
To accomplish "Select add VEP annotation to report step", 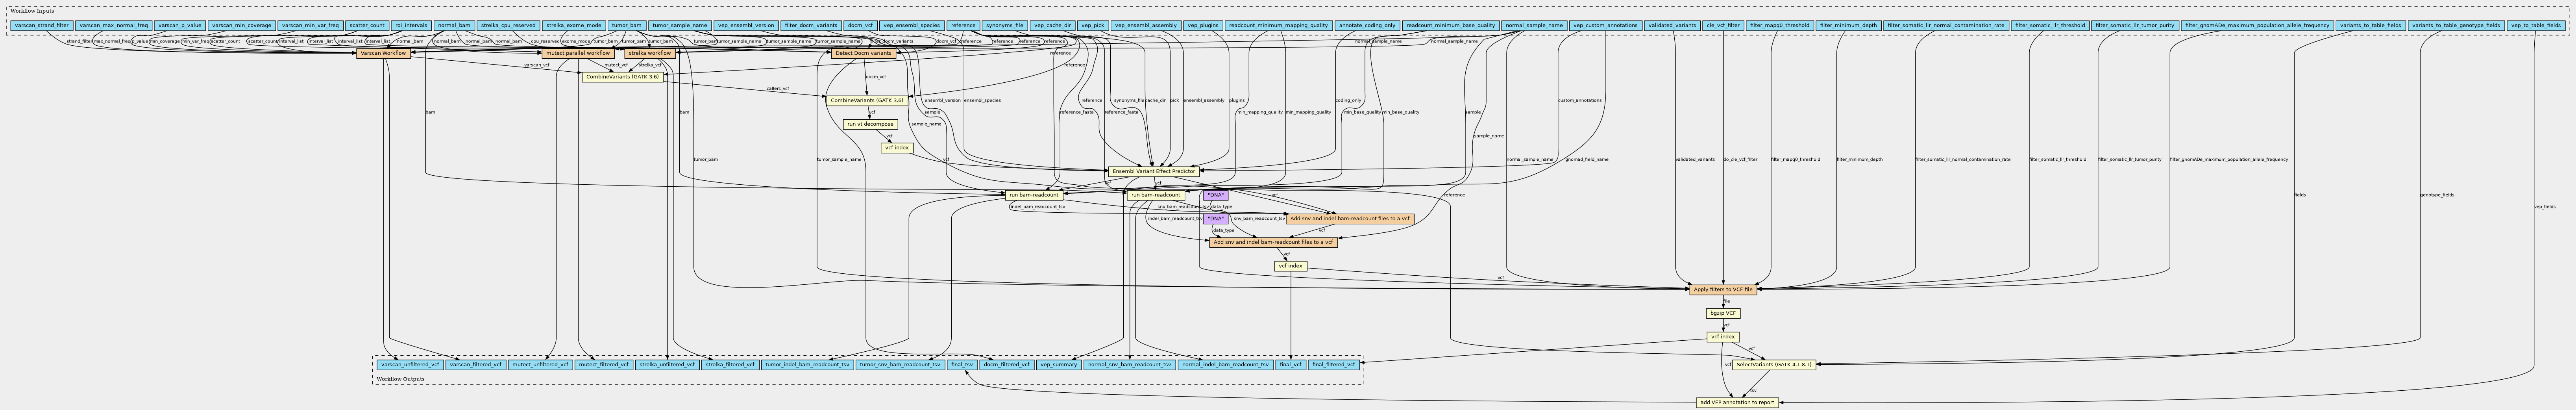I will coord(1736,402).
